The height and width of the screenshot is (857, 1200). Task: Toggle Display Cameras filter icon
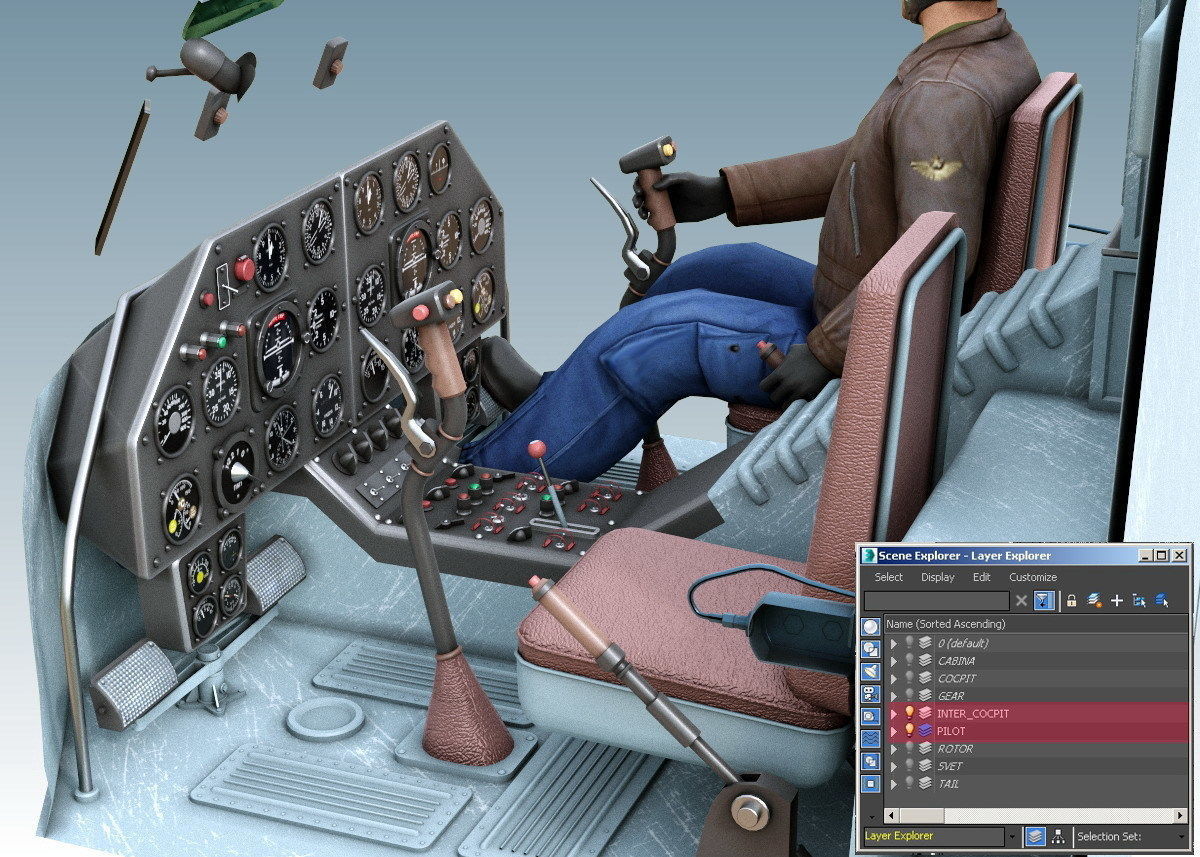(870, 693)
